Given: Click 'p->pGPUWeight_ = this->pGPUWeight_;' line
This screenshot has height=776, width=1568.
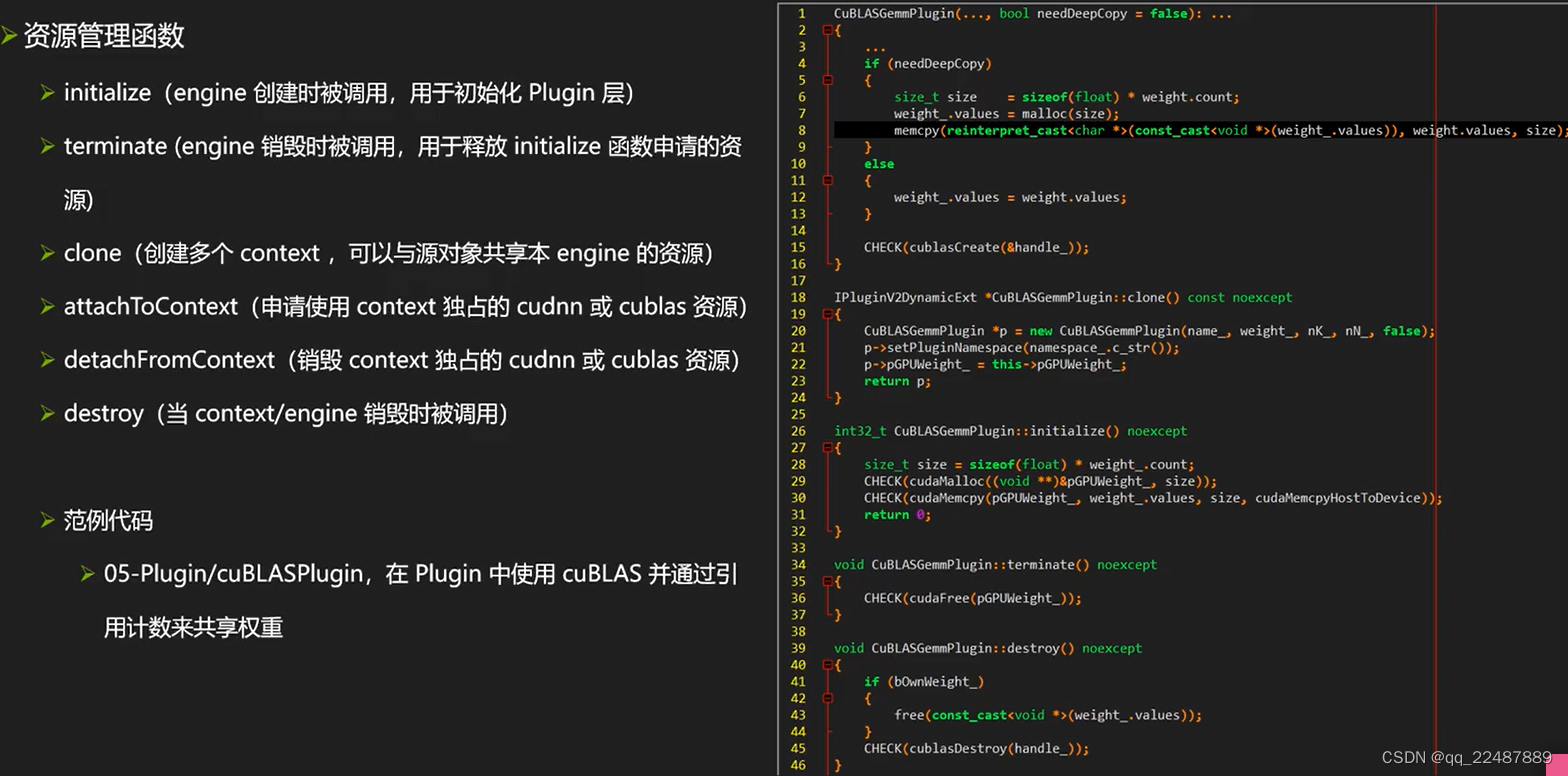Looking at the screenshot, I should tap(996, 364).
